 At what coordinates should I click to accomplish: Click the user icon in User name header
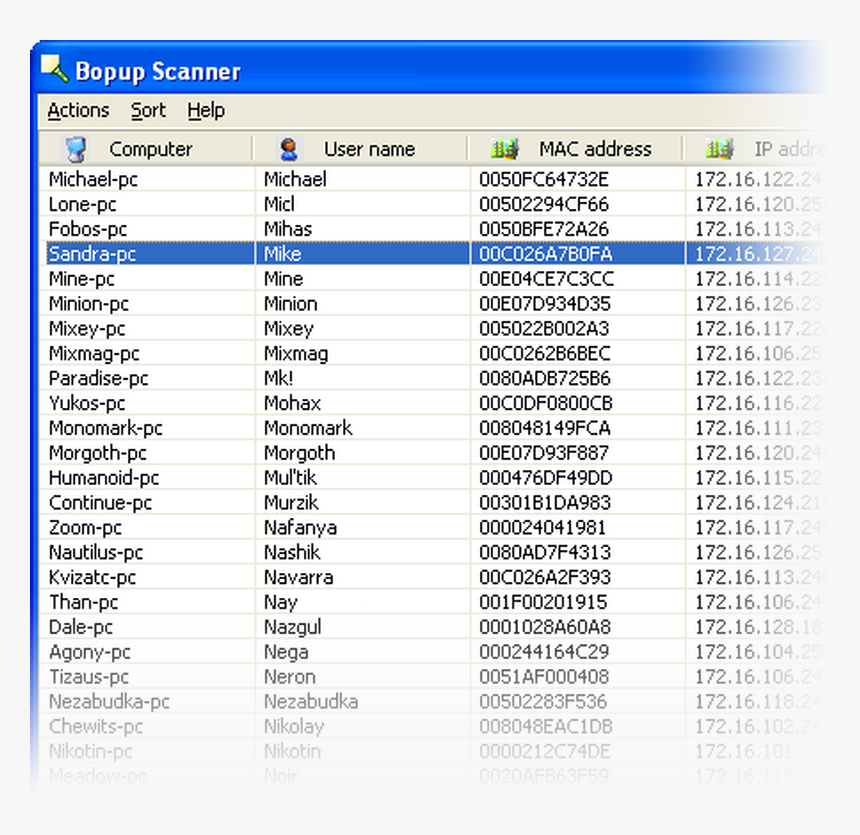288,149
